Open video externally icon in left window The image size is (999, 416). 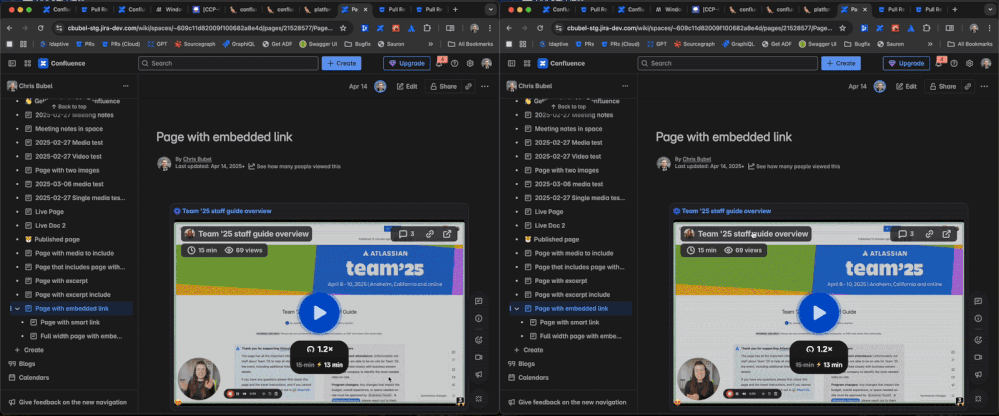pos(447,234)
